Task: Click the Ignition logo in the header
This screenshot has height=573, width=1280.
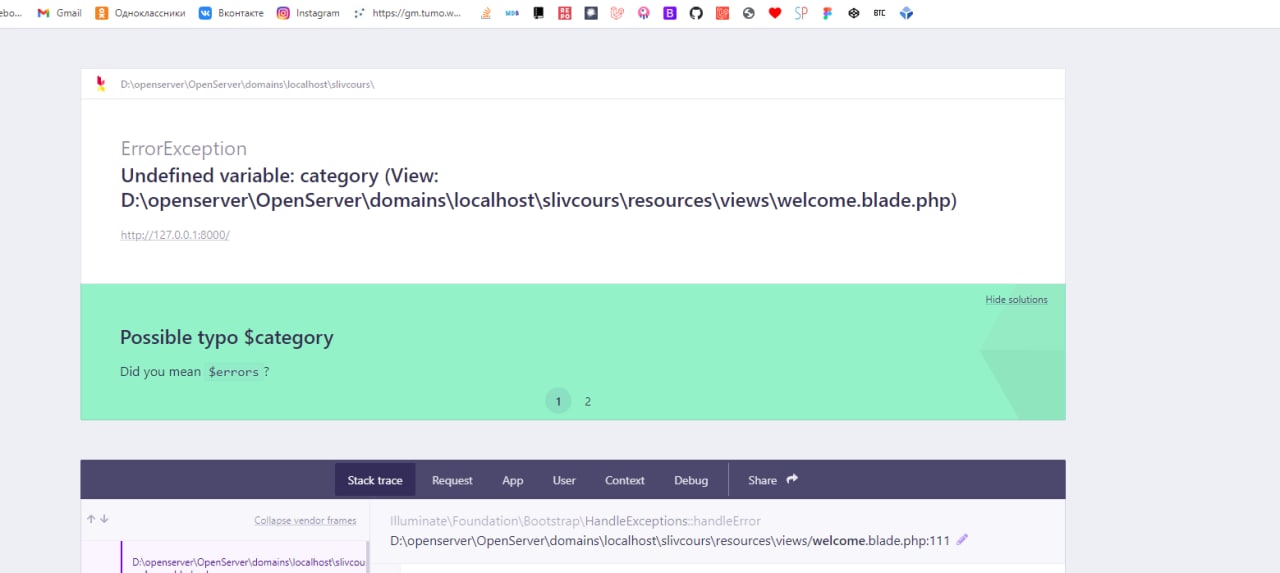Action: point(100,84)
